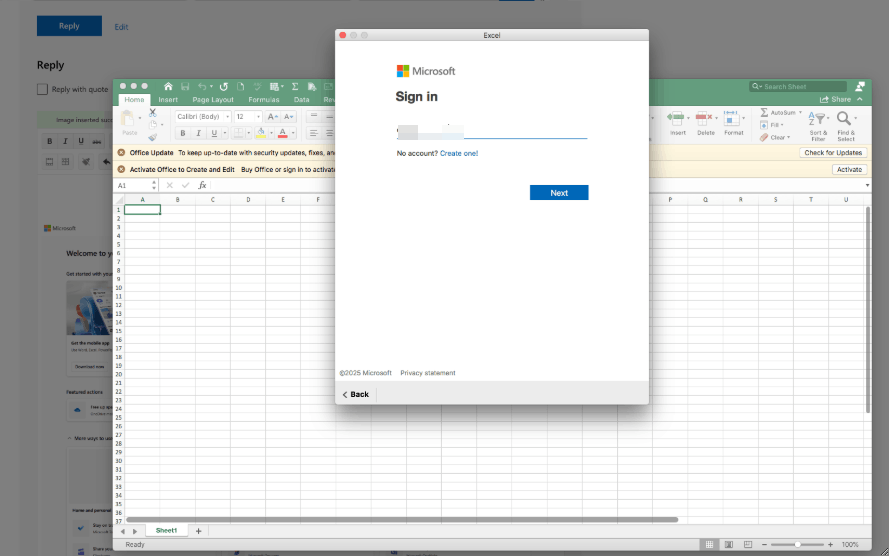Screen dimensions: 889x556
Task: Click the Insert Function fx icon
Action: [202, 185]
